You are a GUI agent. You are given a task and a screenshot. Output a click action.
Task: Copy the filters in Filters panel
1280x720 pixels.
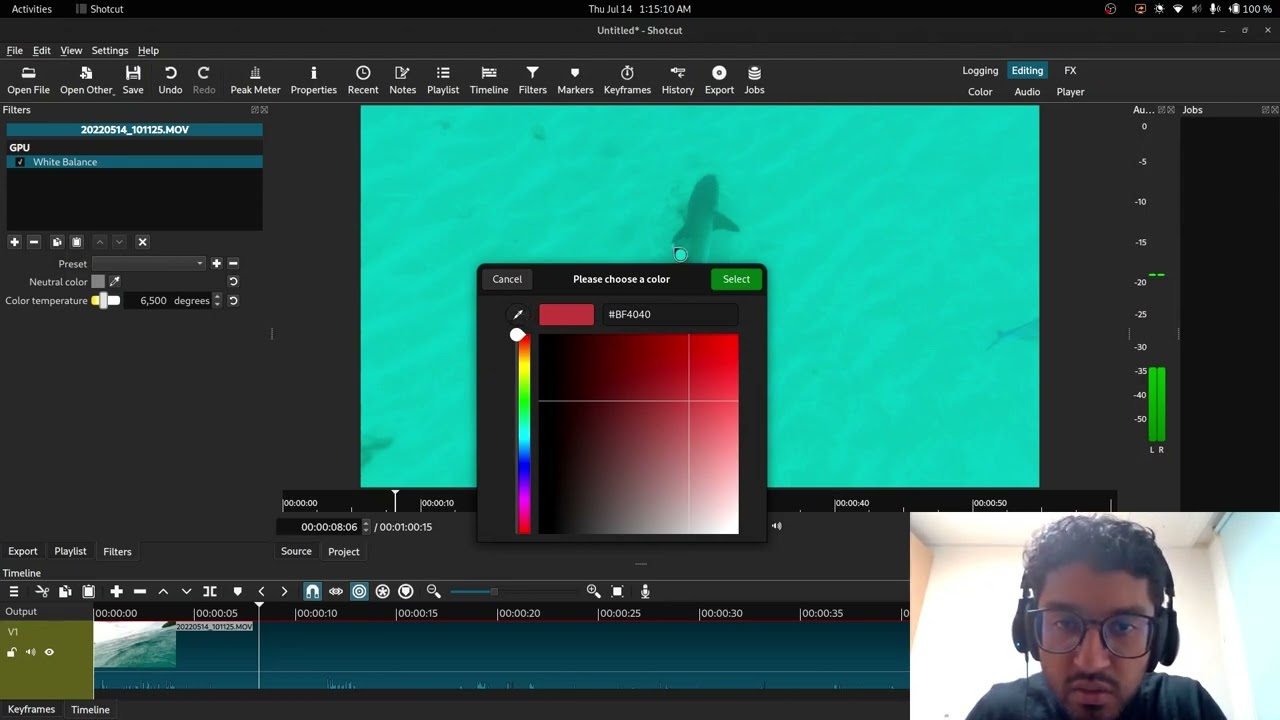[57, 242]
